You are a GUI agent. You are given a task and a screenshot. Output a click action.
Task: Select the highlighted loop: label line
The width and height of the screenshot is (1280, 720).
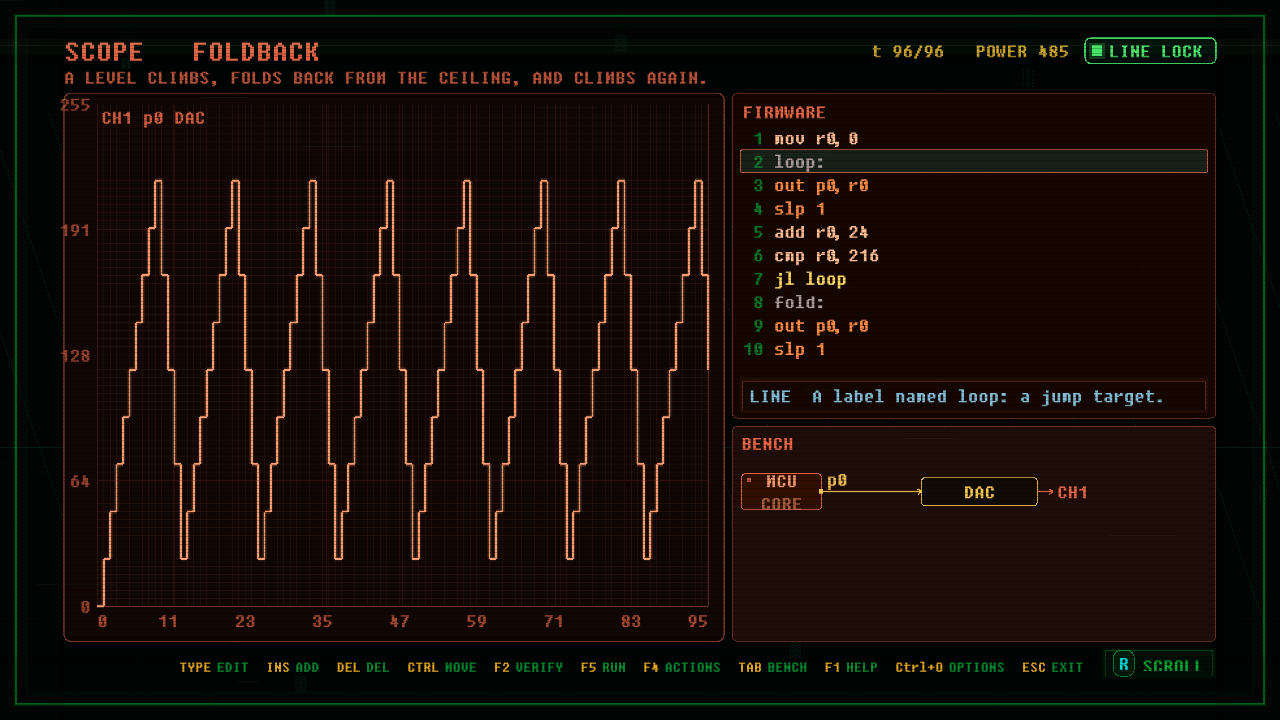[x=974, y=162]
